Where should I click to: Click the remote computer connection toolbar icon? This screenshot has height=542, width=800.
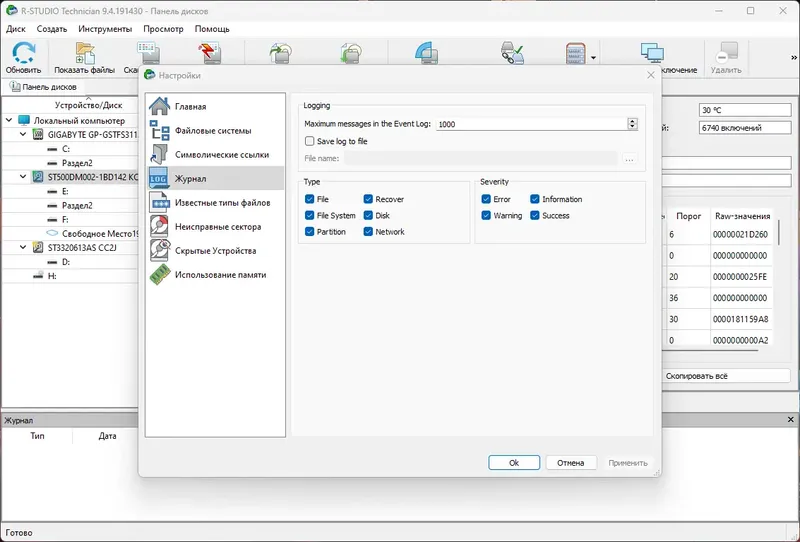pyautogui.click(x=652, y=53)
